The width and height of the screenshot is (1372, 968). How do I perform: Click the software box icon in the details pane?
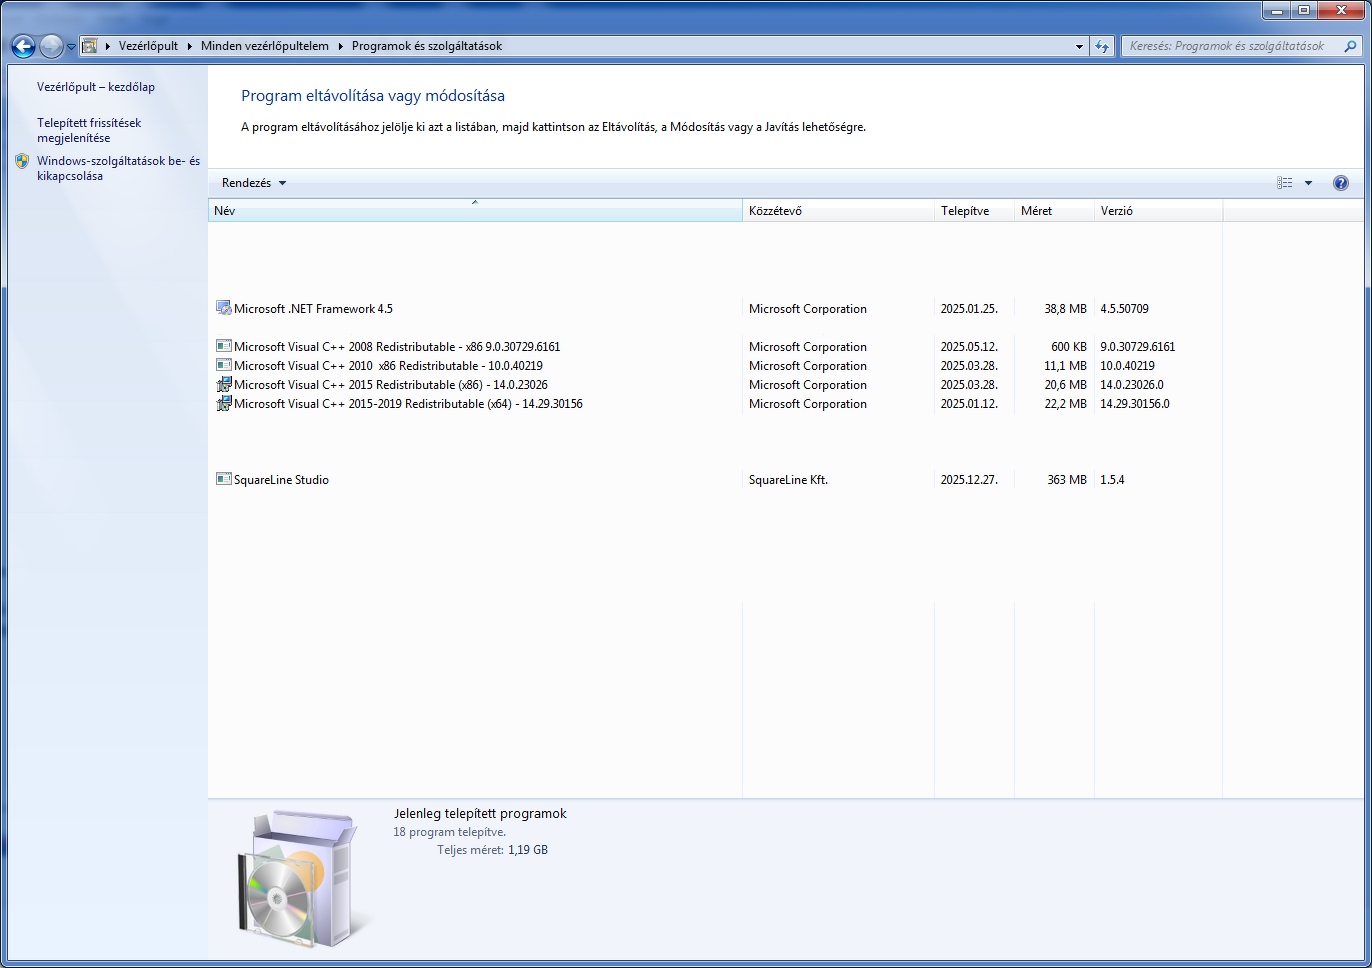pos(302,879)
